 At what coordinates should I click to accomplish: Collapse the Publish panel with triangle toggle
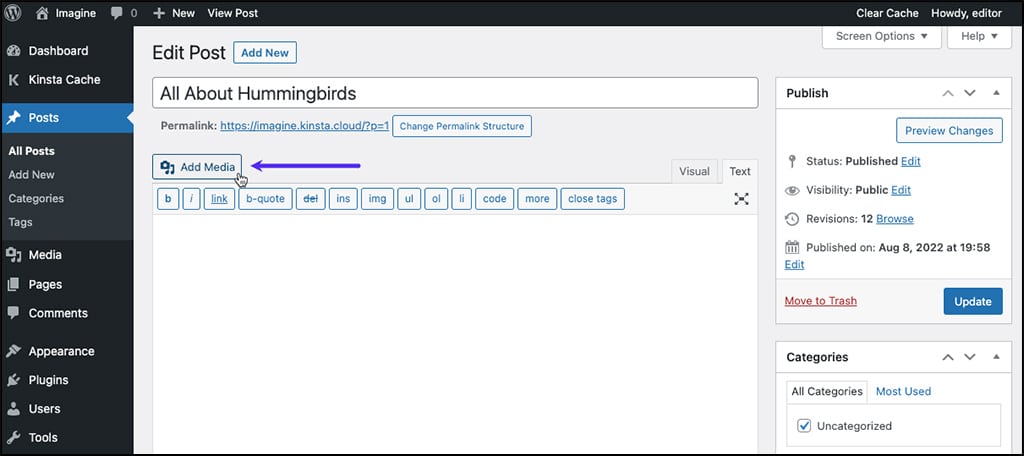tap(995, 93)
